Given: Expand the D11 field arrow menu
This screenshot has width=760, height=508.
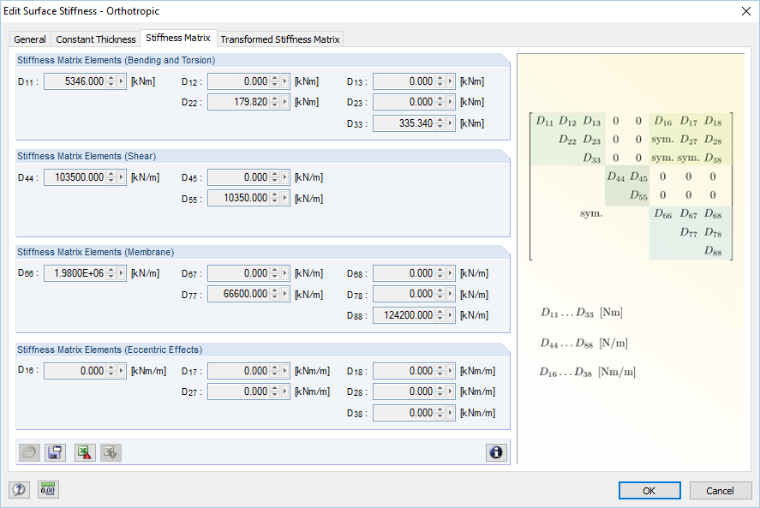Looking at the screenshot, I should tap(121, 81).
